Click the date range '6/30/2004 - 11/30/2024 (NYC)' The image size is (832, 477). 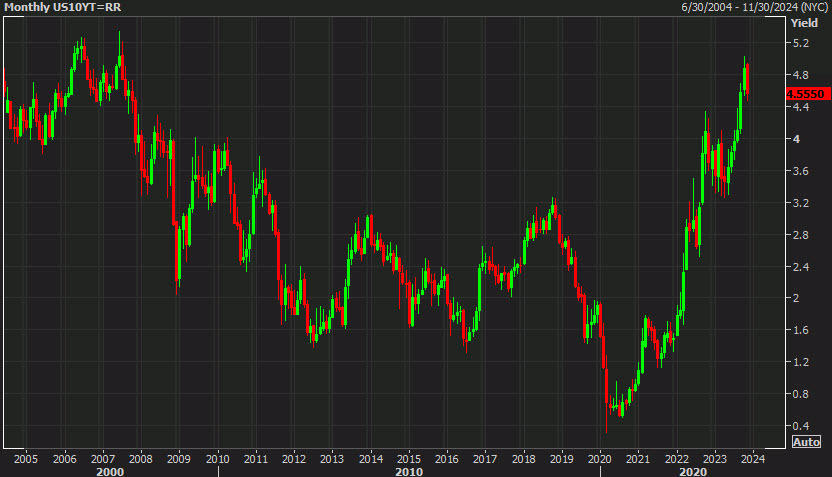pyautogui.click(x=755, y=7)
